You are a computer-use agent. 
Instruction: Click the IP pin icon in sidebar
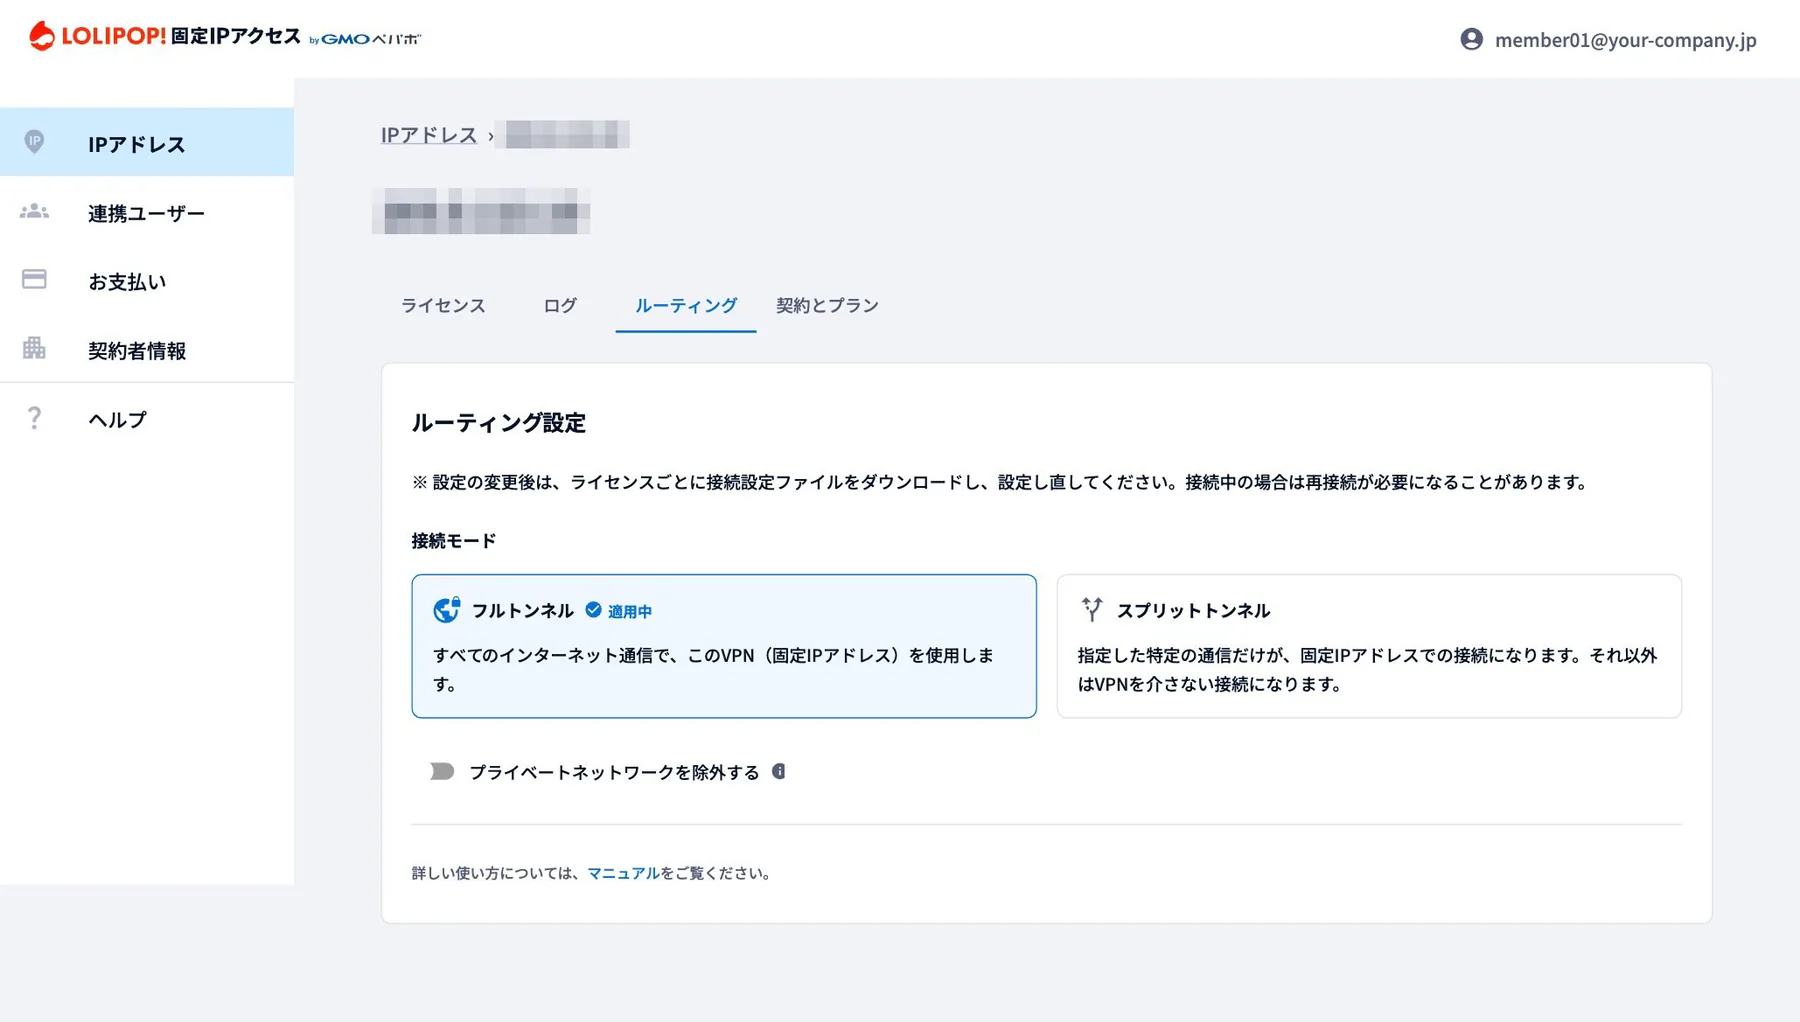point(34,142)
